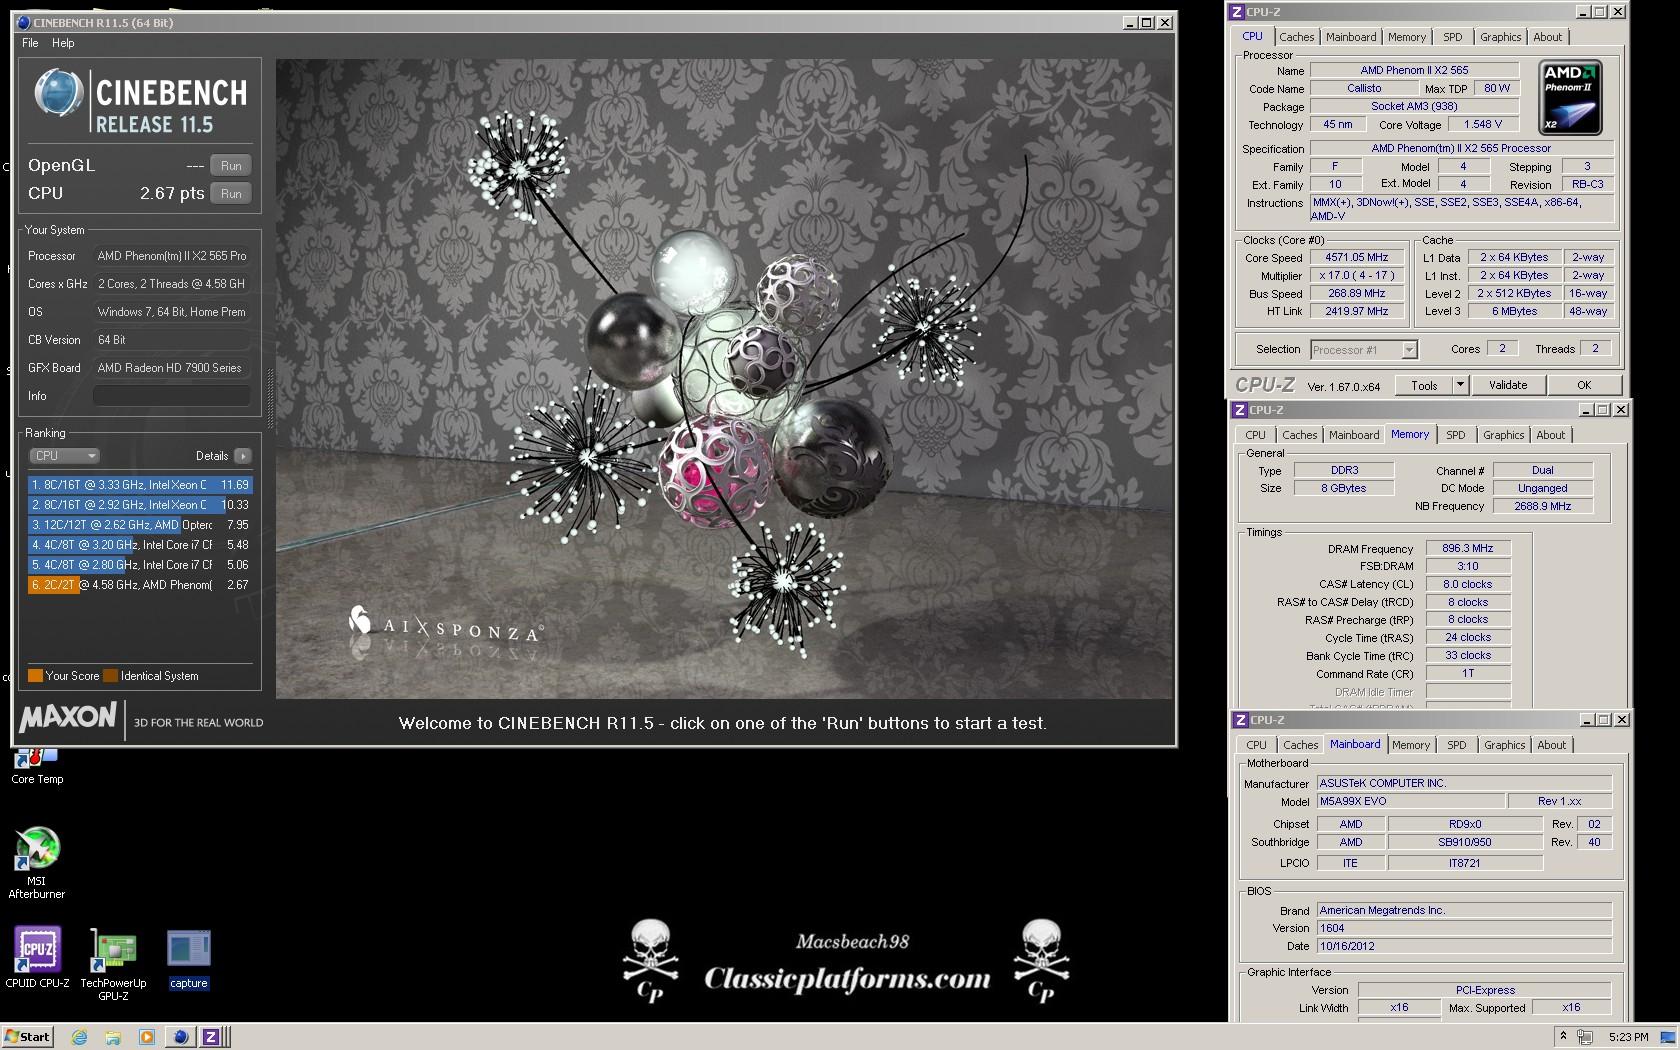
Task: Open the SPD tab in top CPU-Z window
Action: point(1453,37)
